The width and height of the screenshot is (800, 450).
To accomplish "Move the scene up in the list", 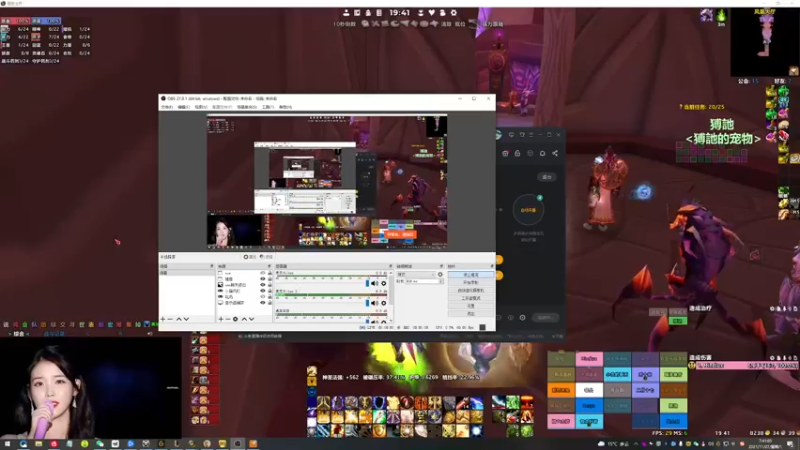I will coord(179,319).
